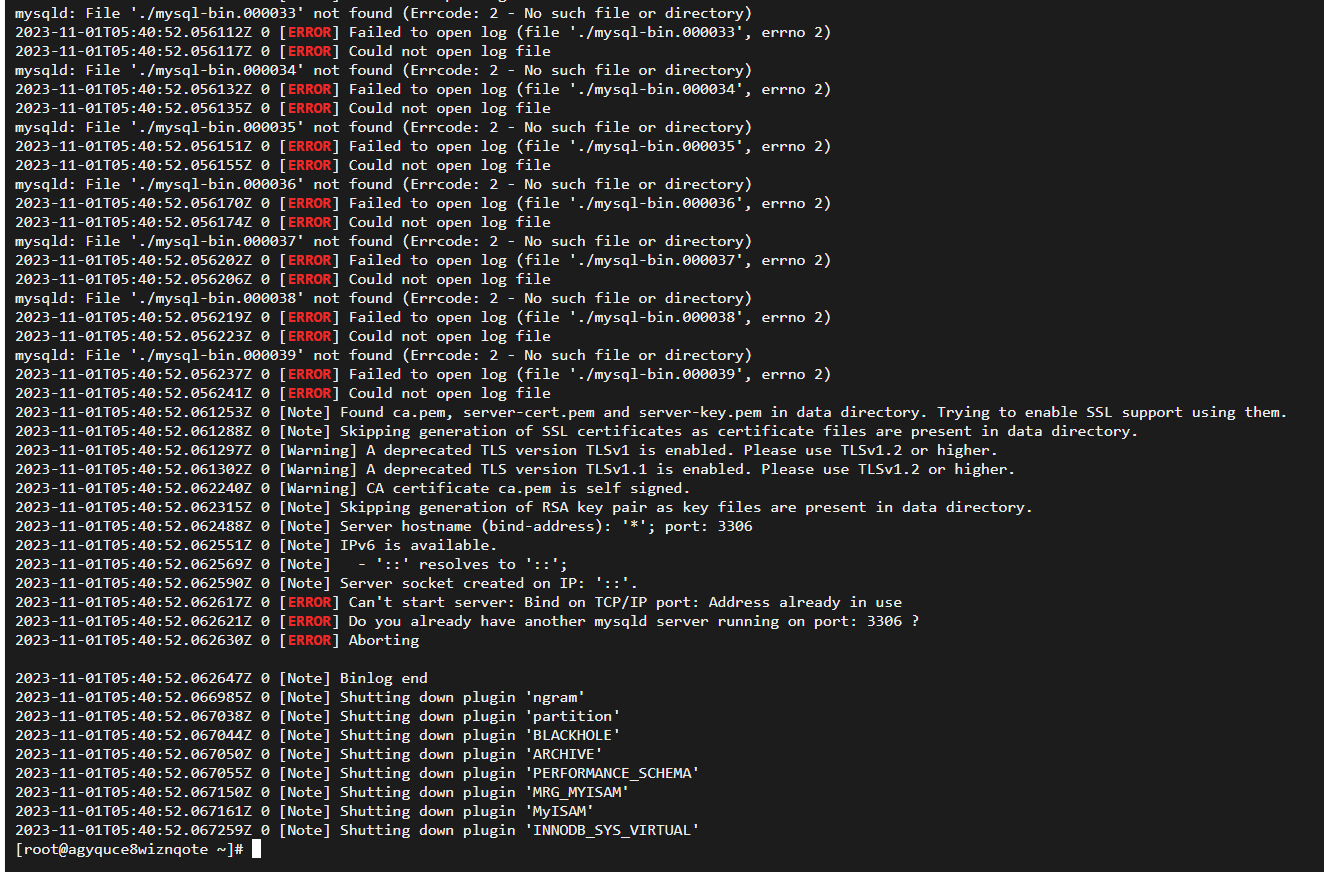The image size is (1324, 872).
Task: Click the 'Server socket created on IP' line
Action: click(326, 583)
